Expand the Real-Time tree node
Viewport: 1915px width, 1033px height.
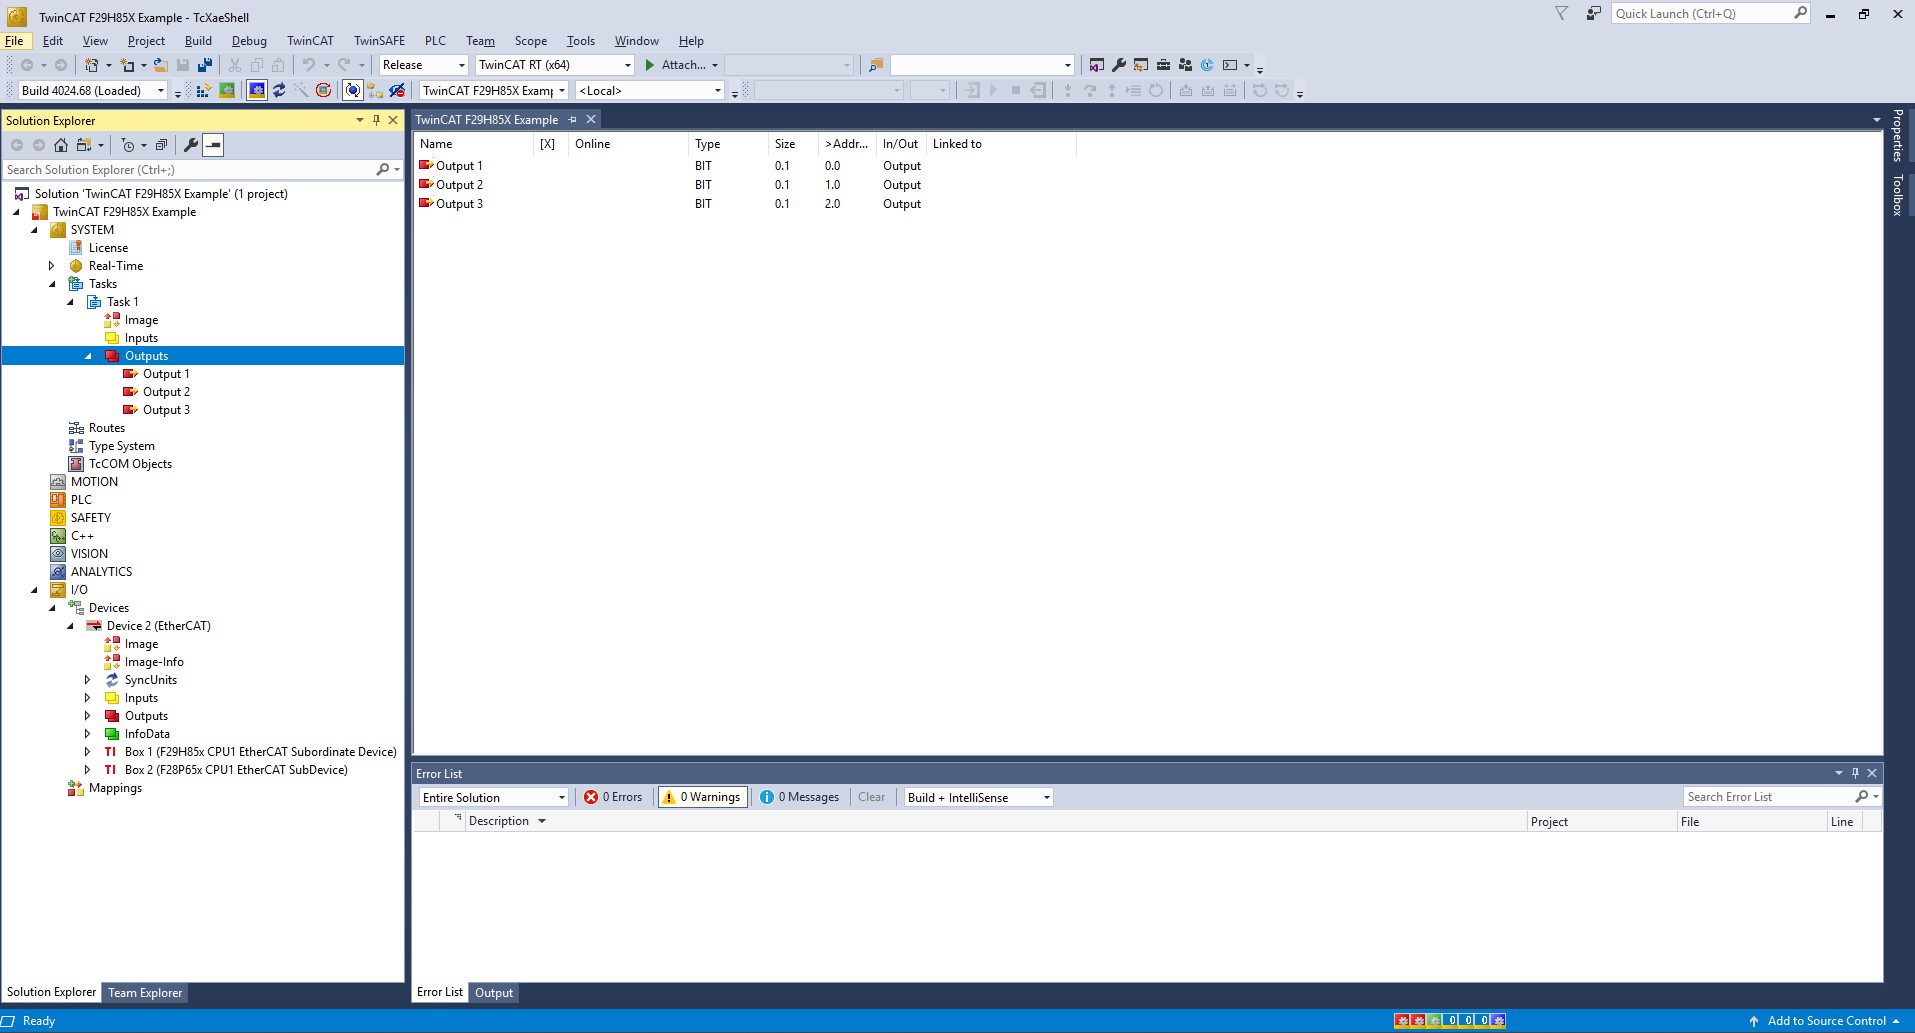coord(52,266)
